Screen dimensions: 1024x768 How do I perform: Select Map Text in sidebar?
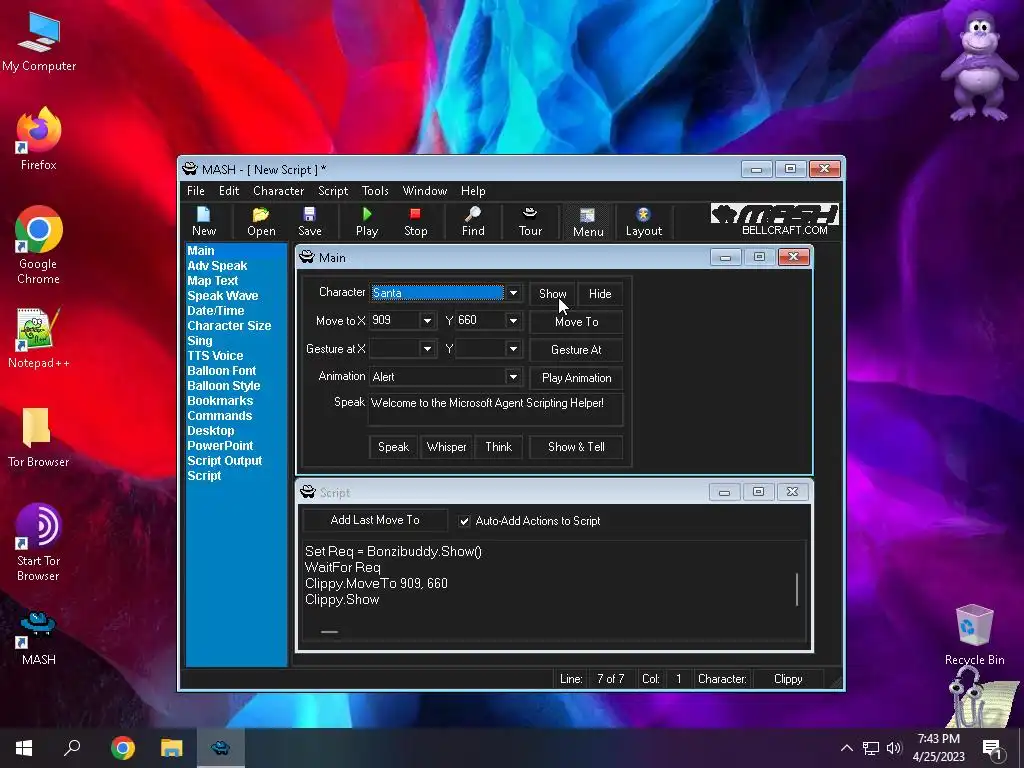212,281
